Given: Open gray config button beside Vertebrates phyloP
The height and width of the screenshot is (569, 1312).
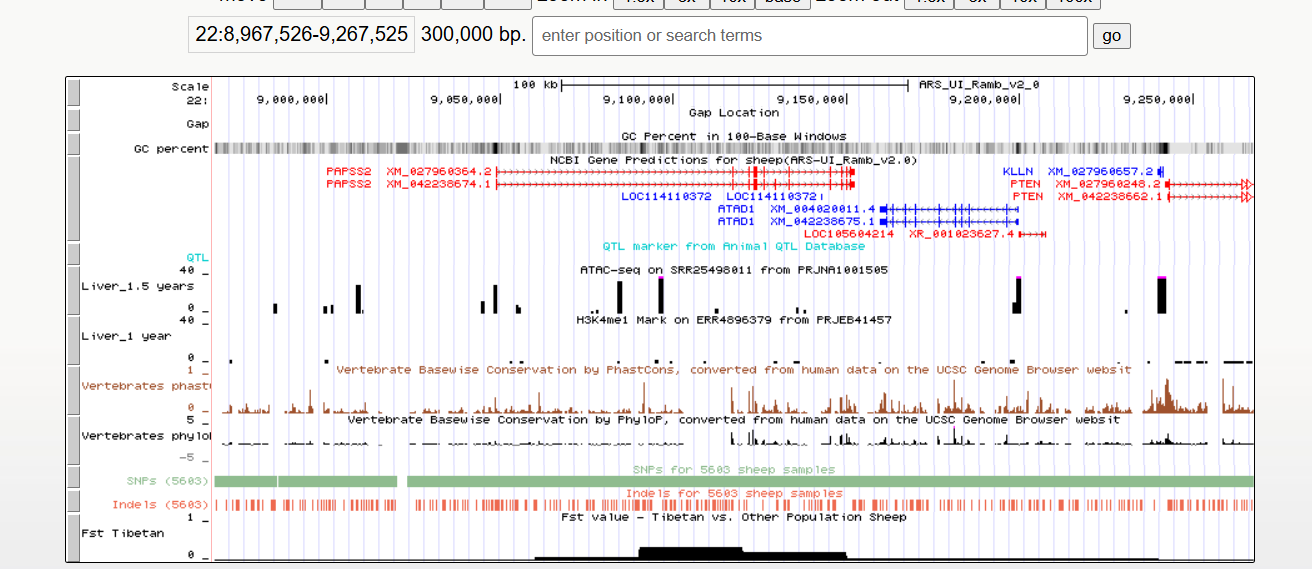Looking at the screenshot, I should (73, 440).
